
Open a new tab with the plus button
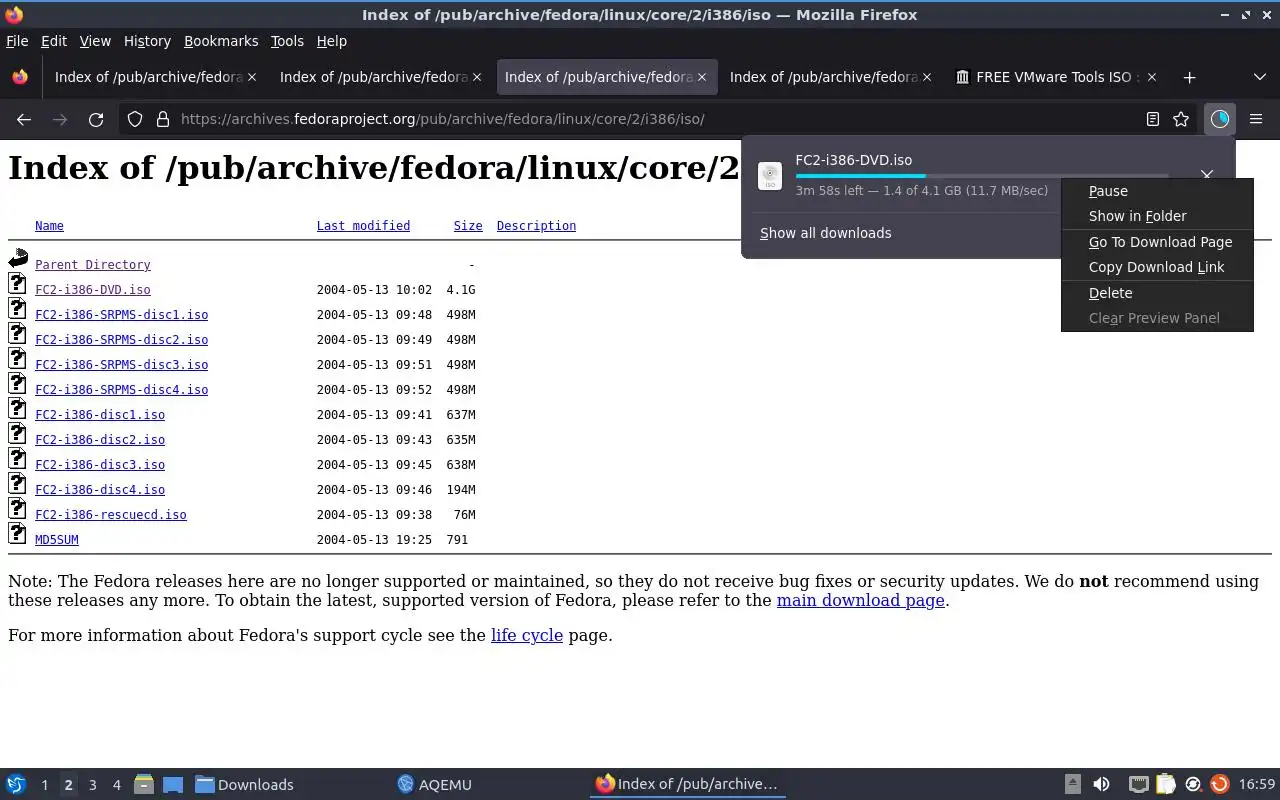(1189, 77)
